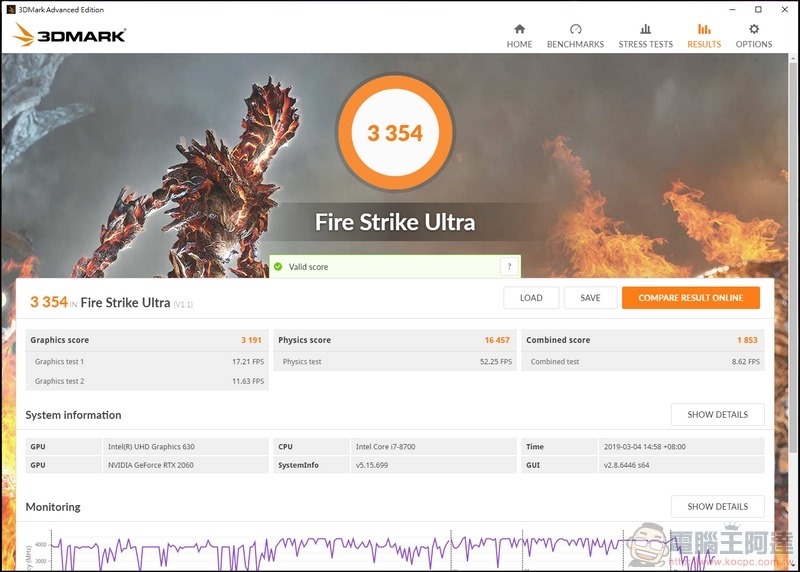Select the Combined test row
Viewport: 800px width, 572px height.
coord(643,362)
